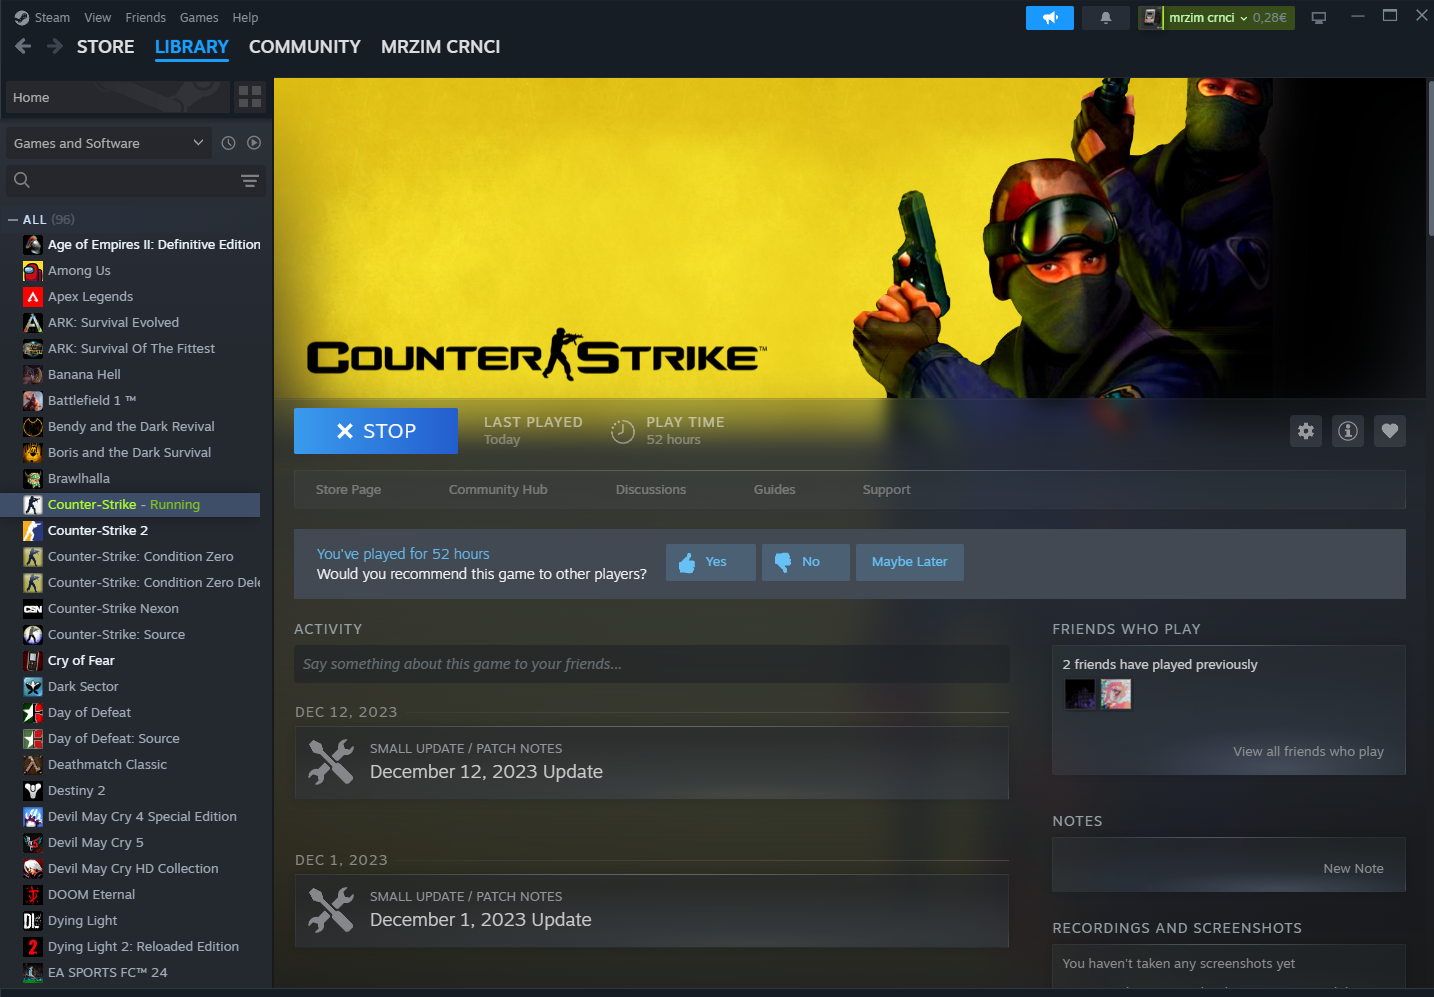Switch library to grid view icon
Viewport: 1434px width, 997px height.
[x=250, y=97]
